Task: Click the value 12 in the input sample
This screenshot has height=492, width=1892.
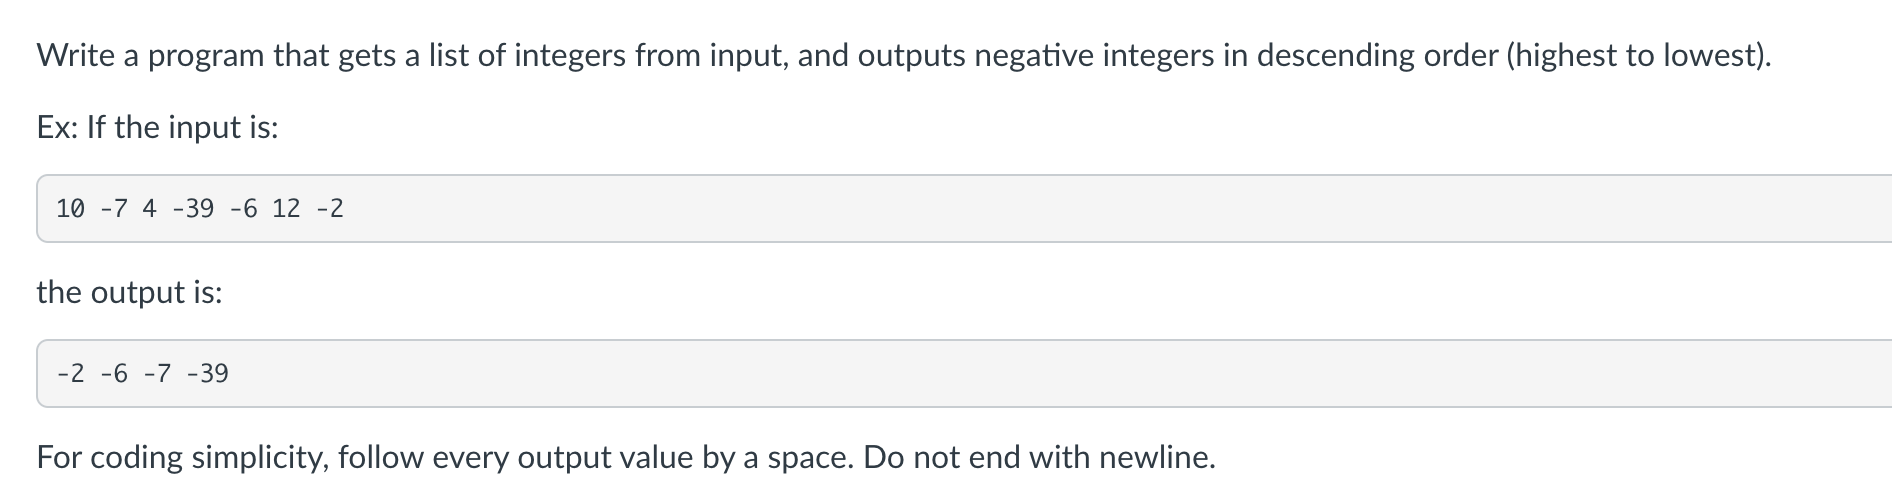Action: (286, 208)
